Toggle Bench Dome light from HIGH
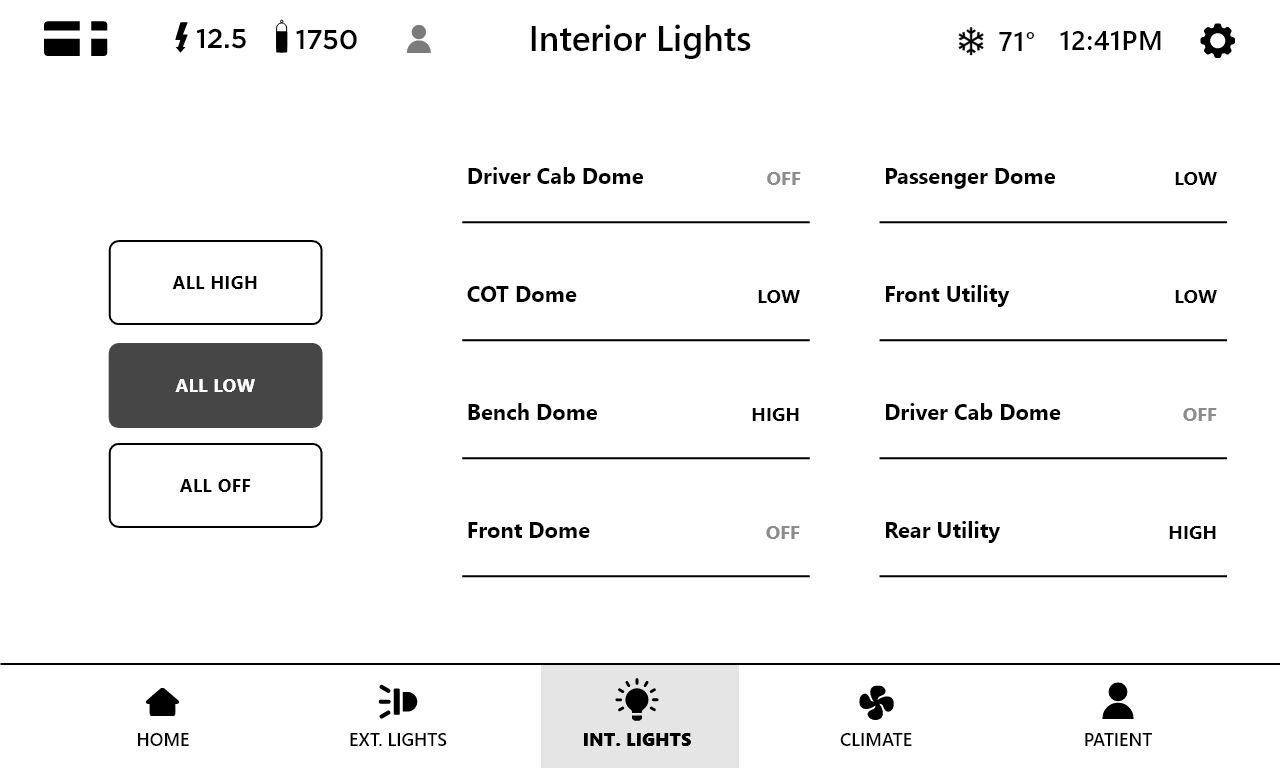The width and height of the screenshot is (1280, 768). (x=775, y=414)
